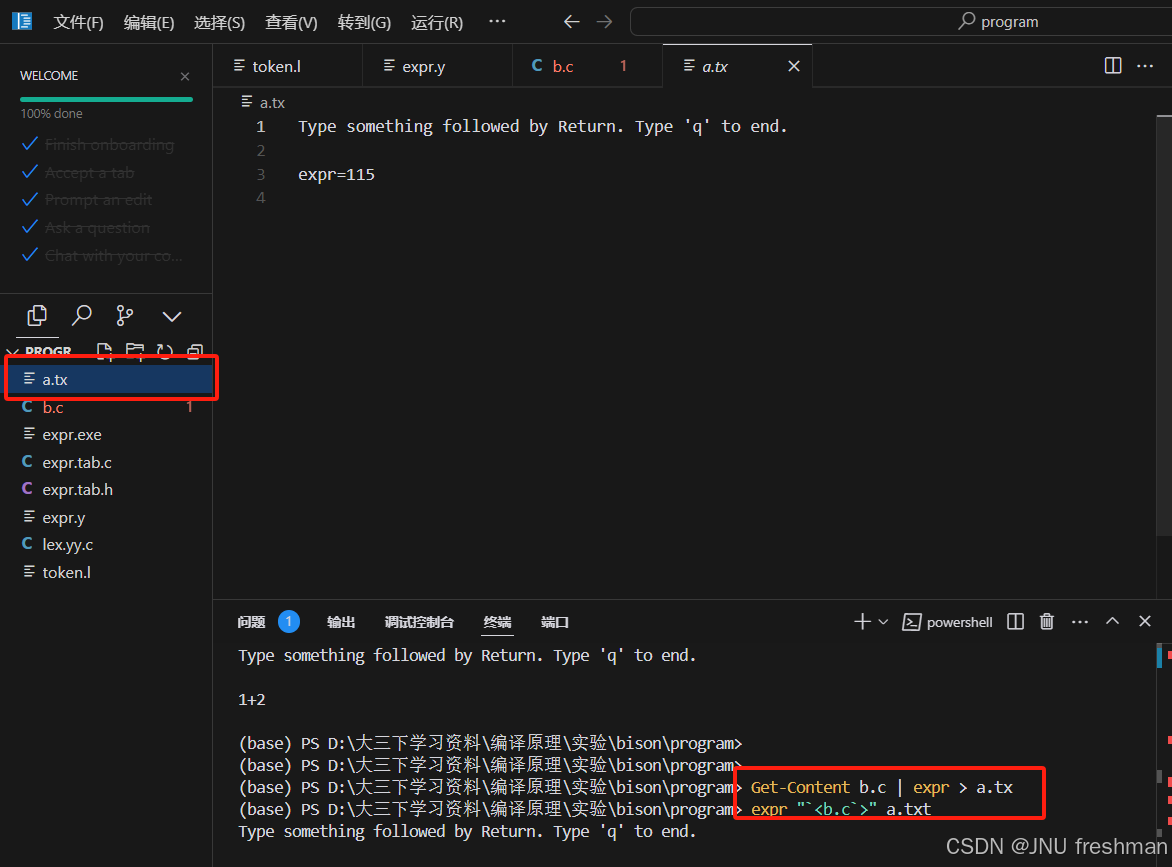Open expr.exe from the file tree
1172x867 pixels.
[x=106, y=435]
